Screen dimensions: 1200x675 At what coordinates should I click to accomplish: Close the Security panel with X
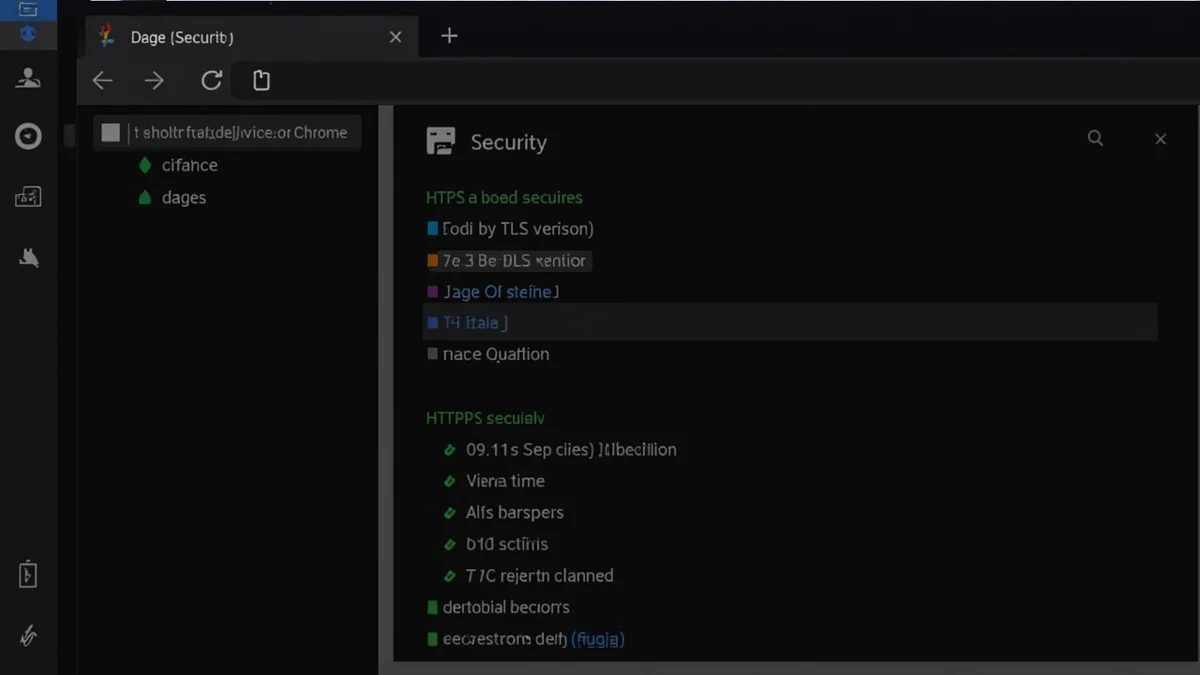[x=1160, y=139]
